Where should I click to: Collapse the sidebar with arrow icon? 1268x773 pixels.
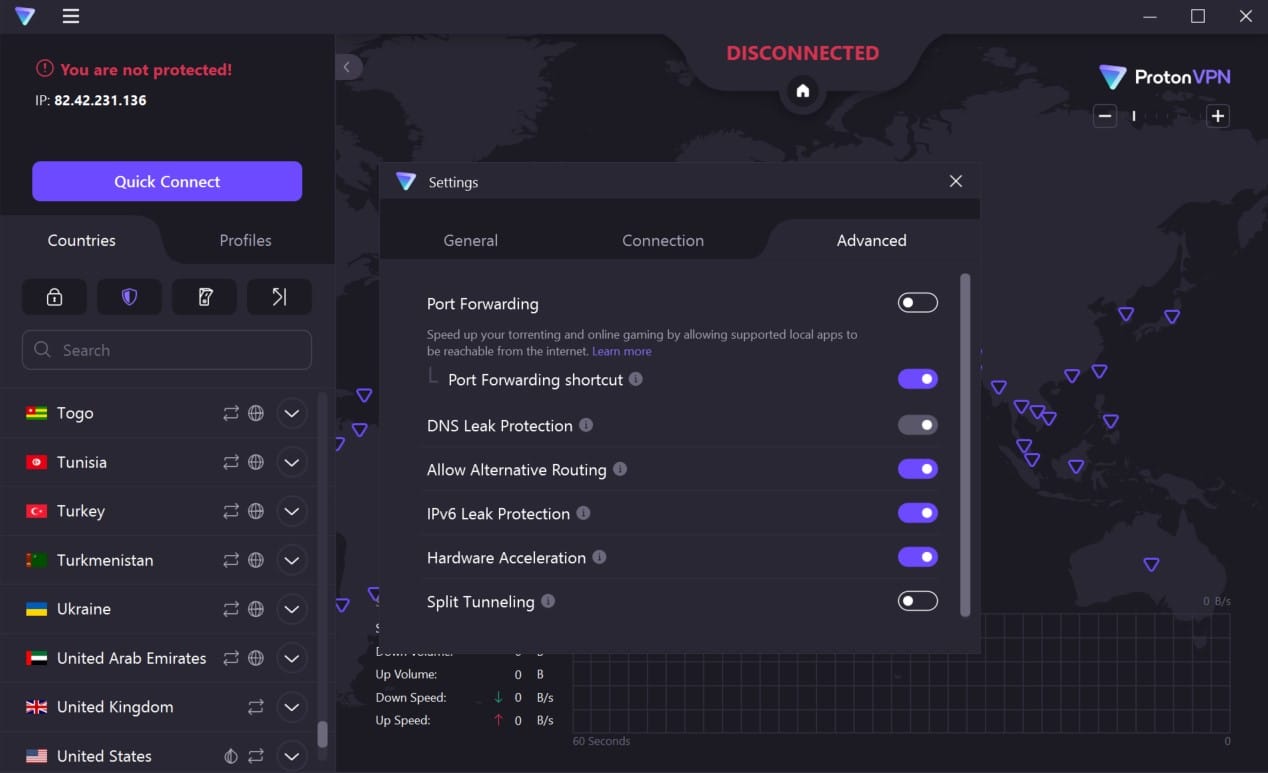(x=346, y=67)
